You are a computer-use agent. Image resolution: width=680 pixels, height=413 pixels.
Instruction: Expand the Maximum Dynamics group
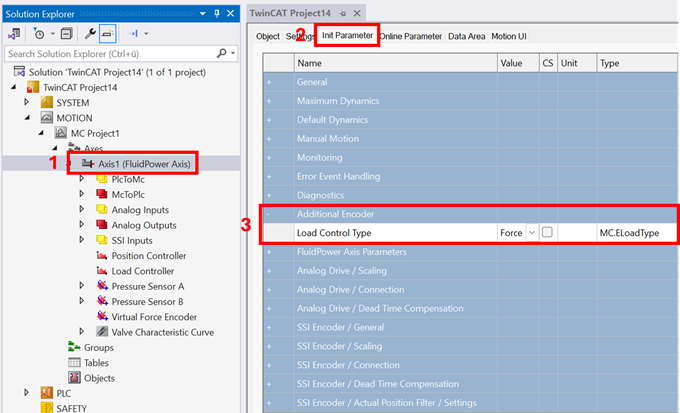click(x=269, y=101)
